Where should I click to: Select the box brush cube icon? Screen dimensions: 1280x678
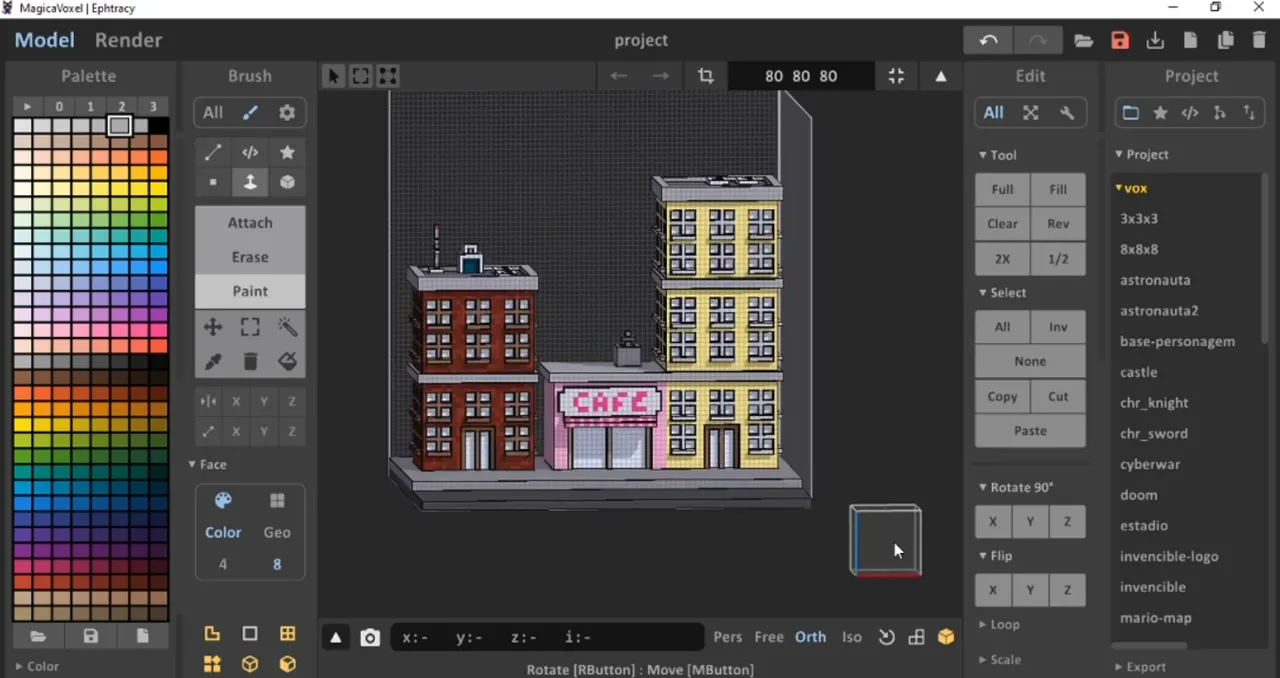point(287,182)
